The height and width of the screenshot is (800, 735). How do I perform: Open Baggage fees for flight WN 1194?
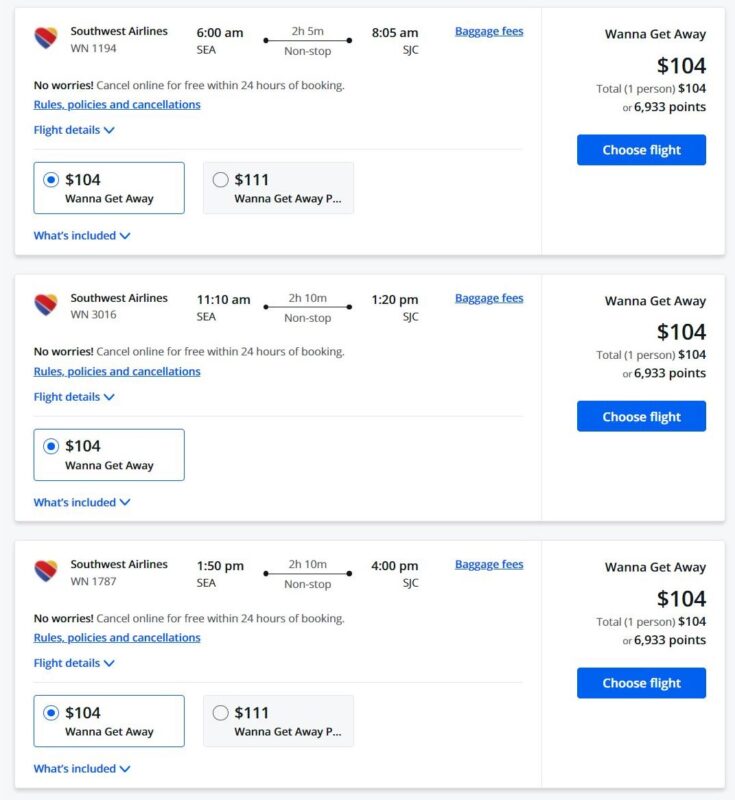(489, 31)
